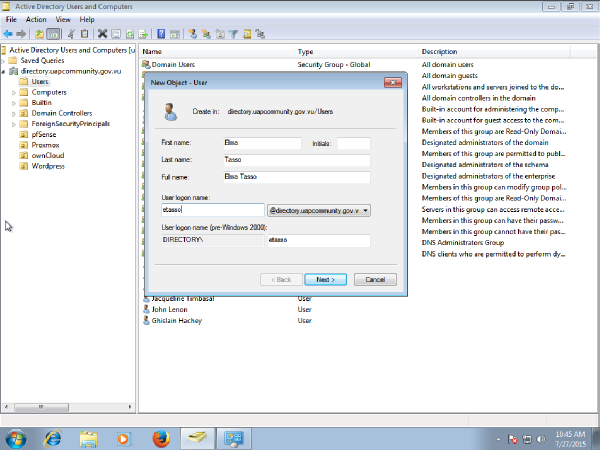Click the Initials input field
600x450 pixels.
click(354, 143)
